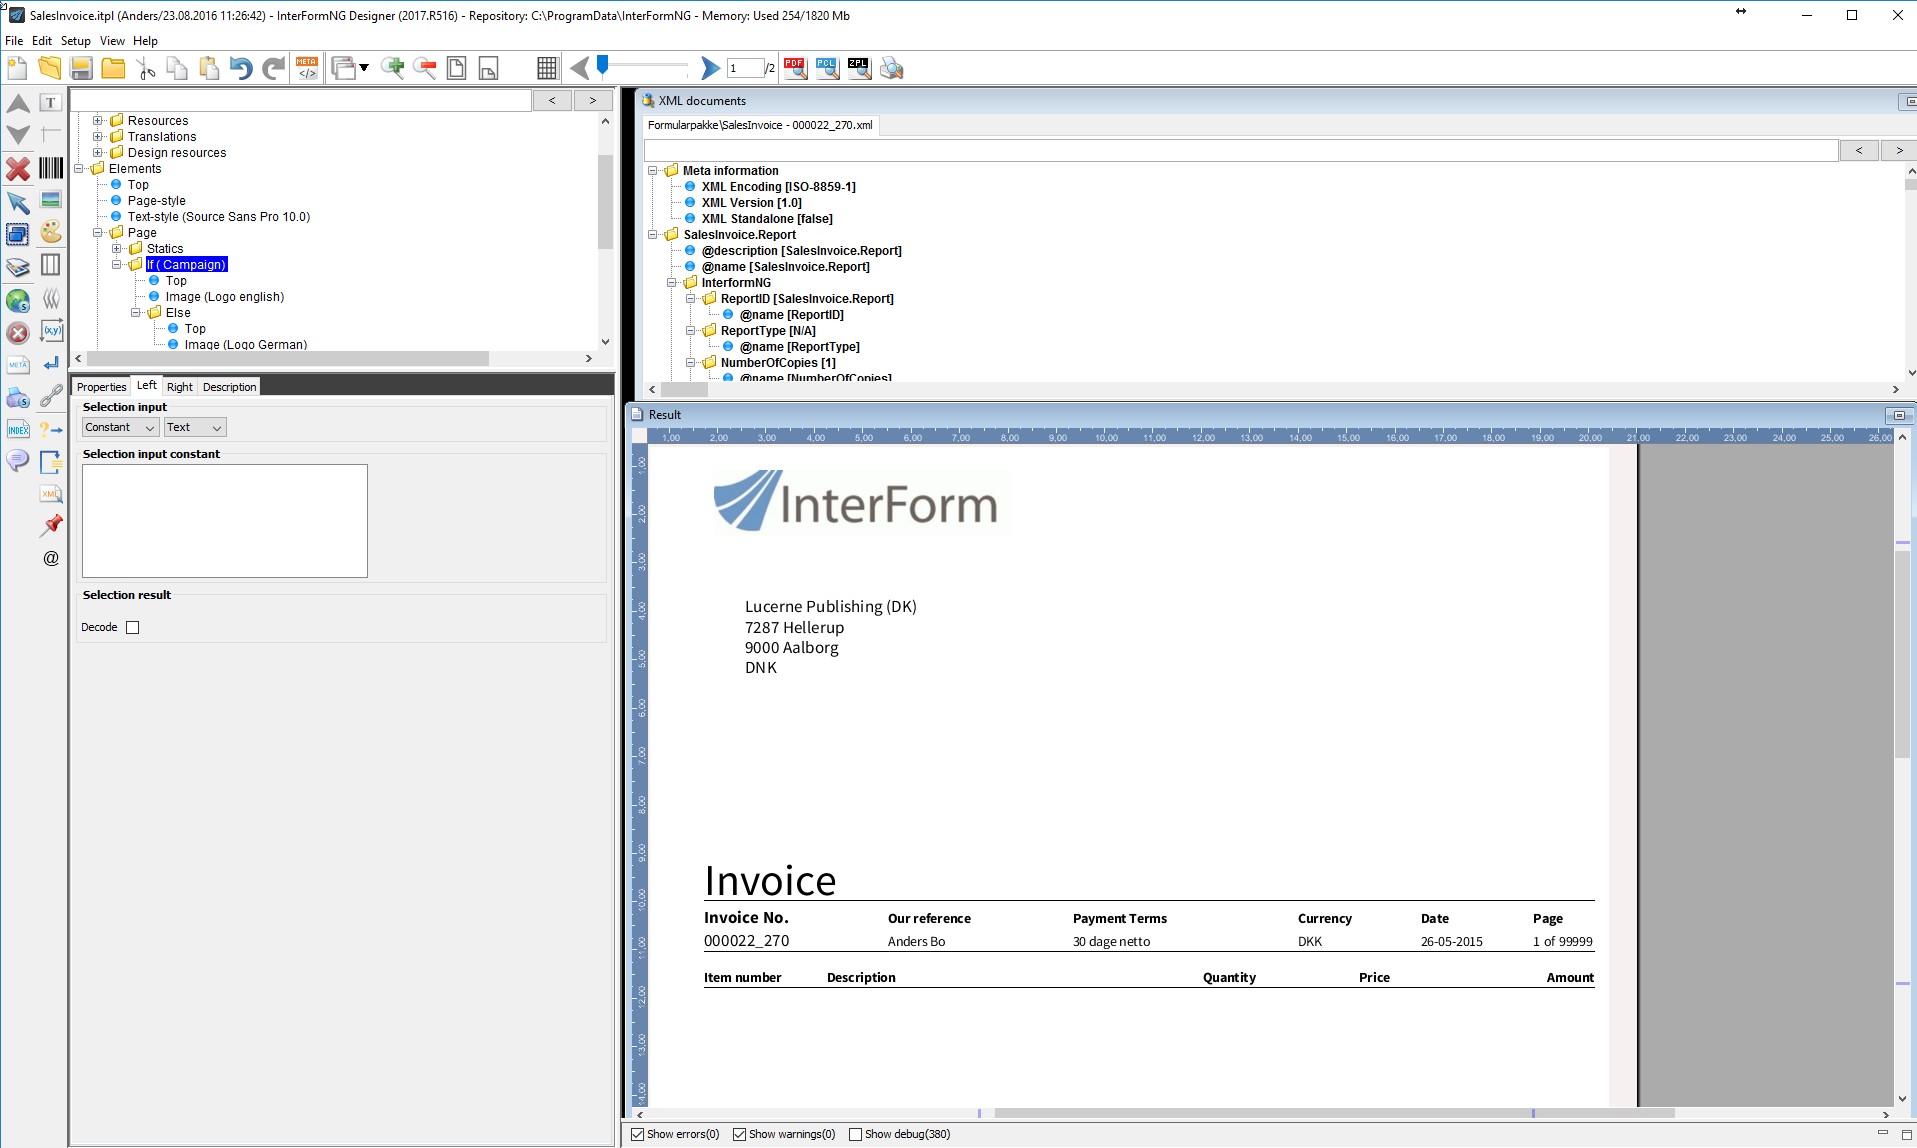The height and width of the screenshot is (1148, 1917).
Task: Insert an image element
Action: pos(51,200)
